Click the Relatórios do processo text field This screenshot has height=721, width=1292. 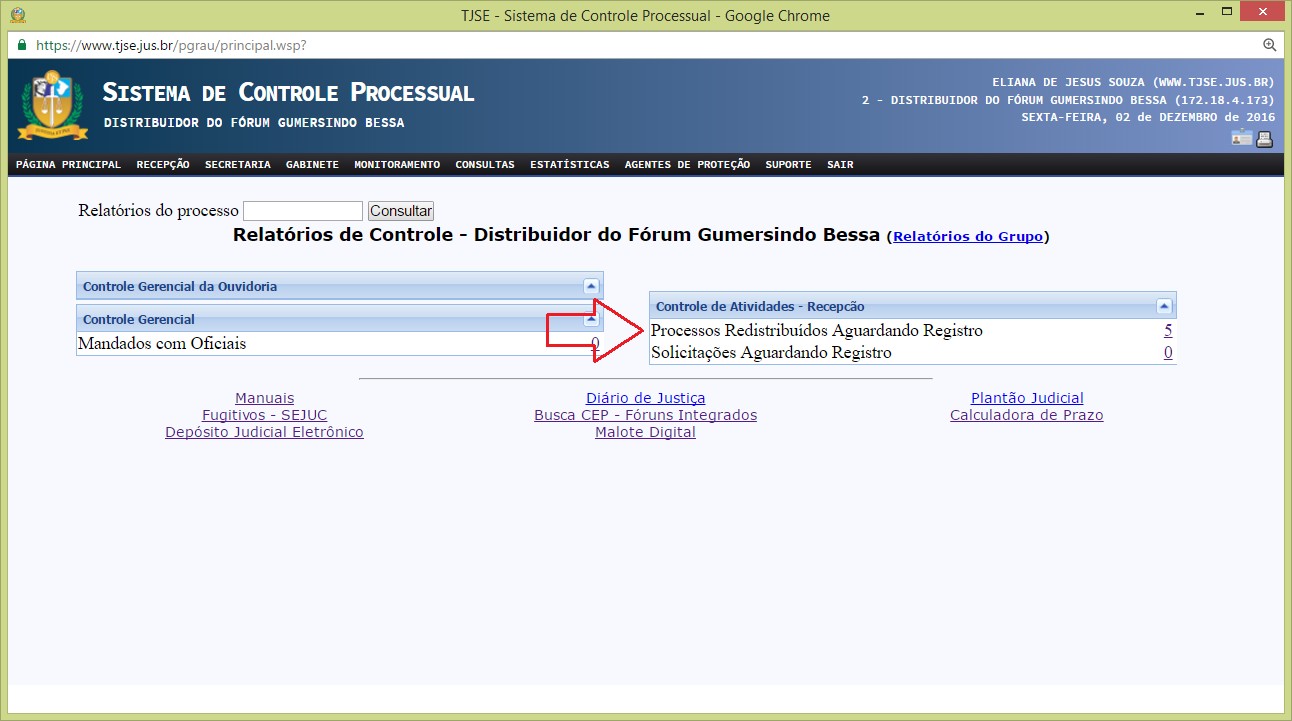coord(302,211)
